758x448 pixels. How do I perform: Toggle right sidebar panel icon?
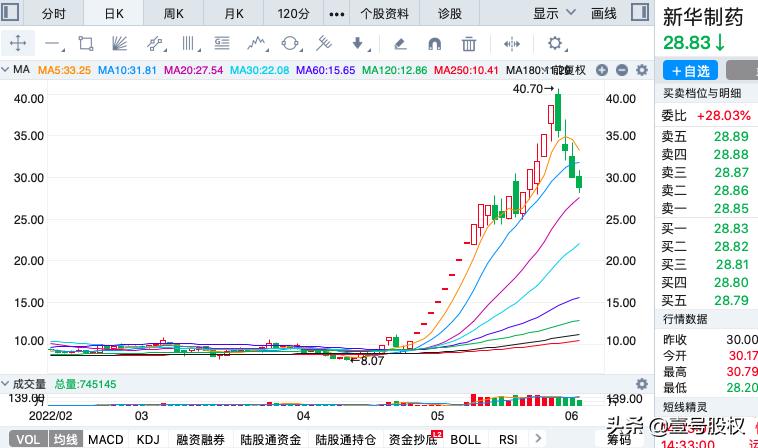click(x=640, y=12)
